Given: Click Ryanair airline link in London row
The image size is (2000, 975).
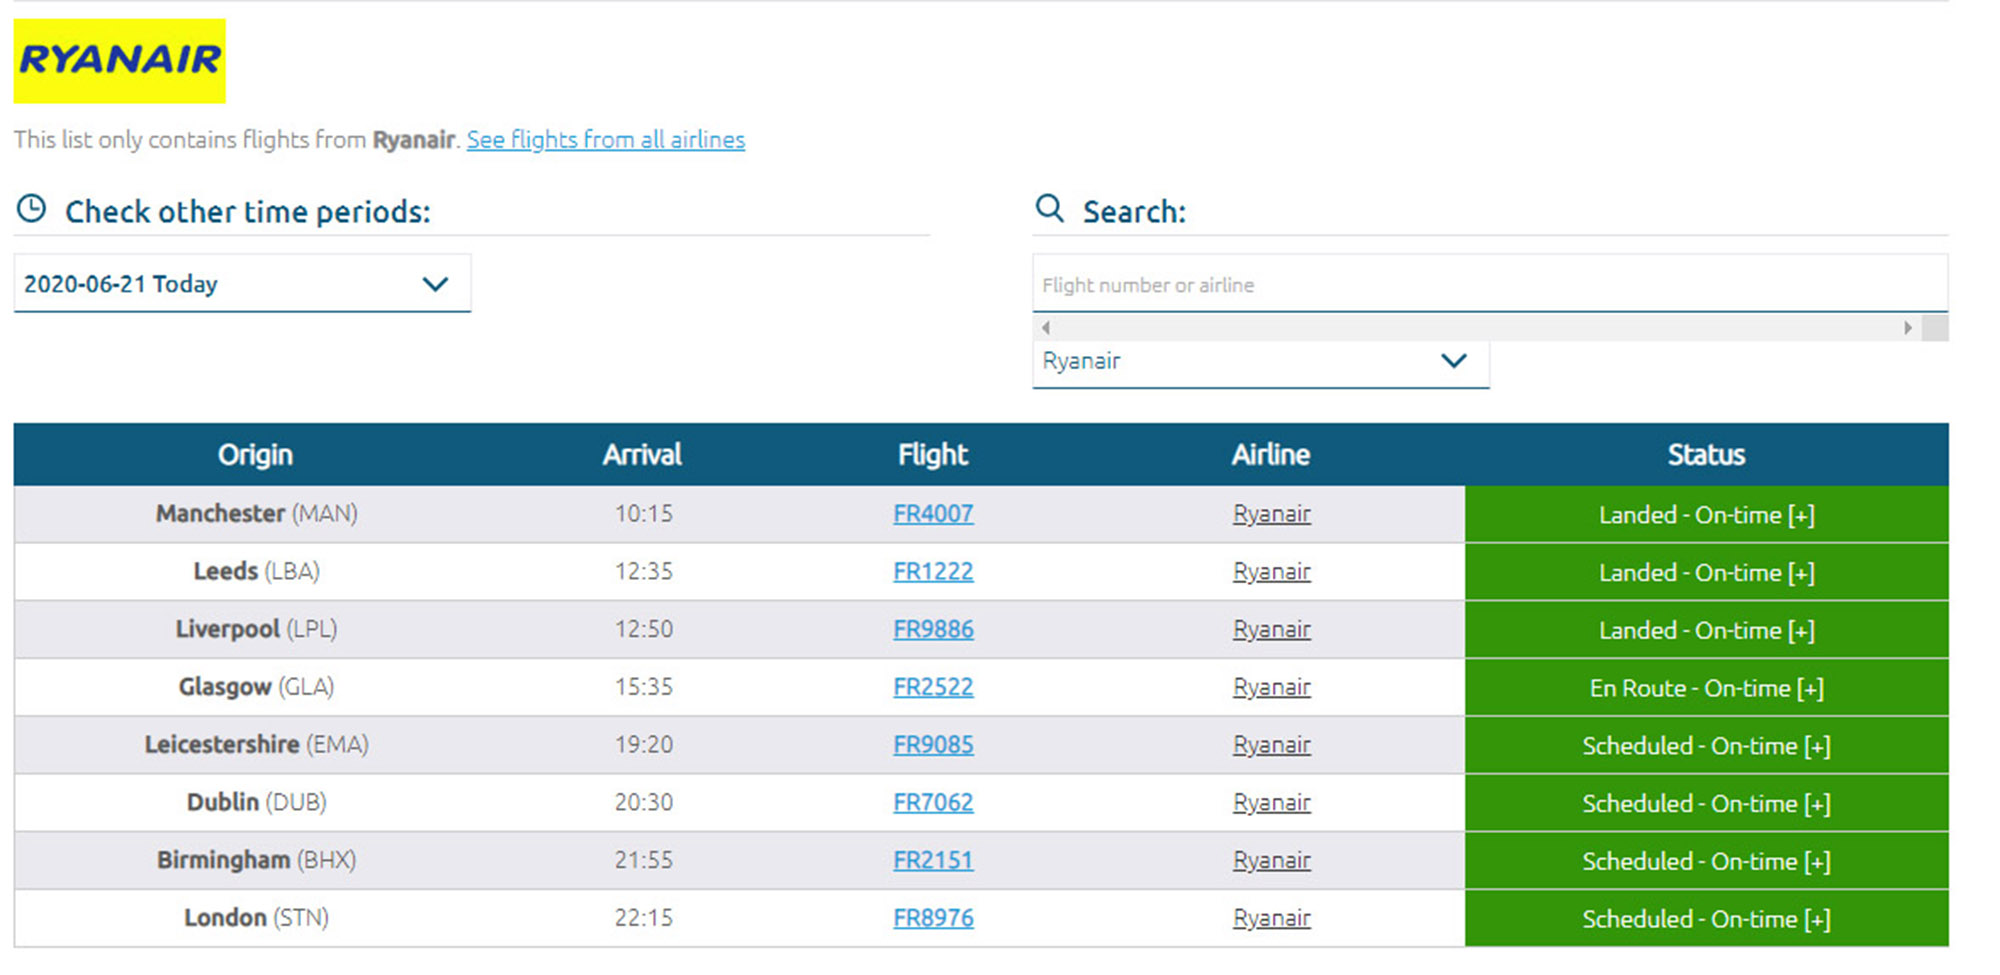Looking at the screenshot, I should pos(1271,918).
